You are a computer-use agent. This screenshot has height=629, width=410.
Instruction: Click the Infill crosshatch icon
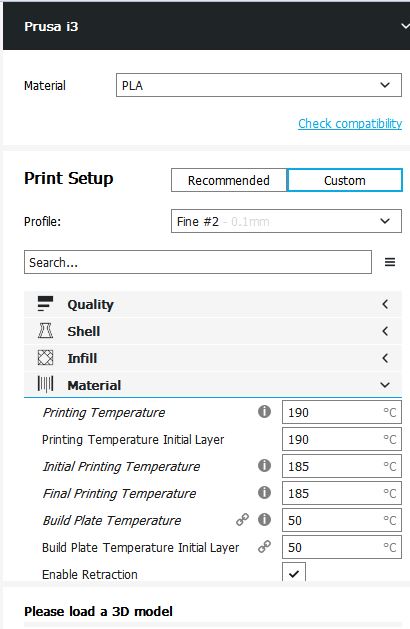click(x=45, y=357)
